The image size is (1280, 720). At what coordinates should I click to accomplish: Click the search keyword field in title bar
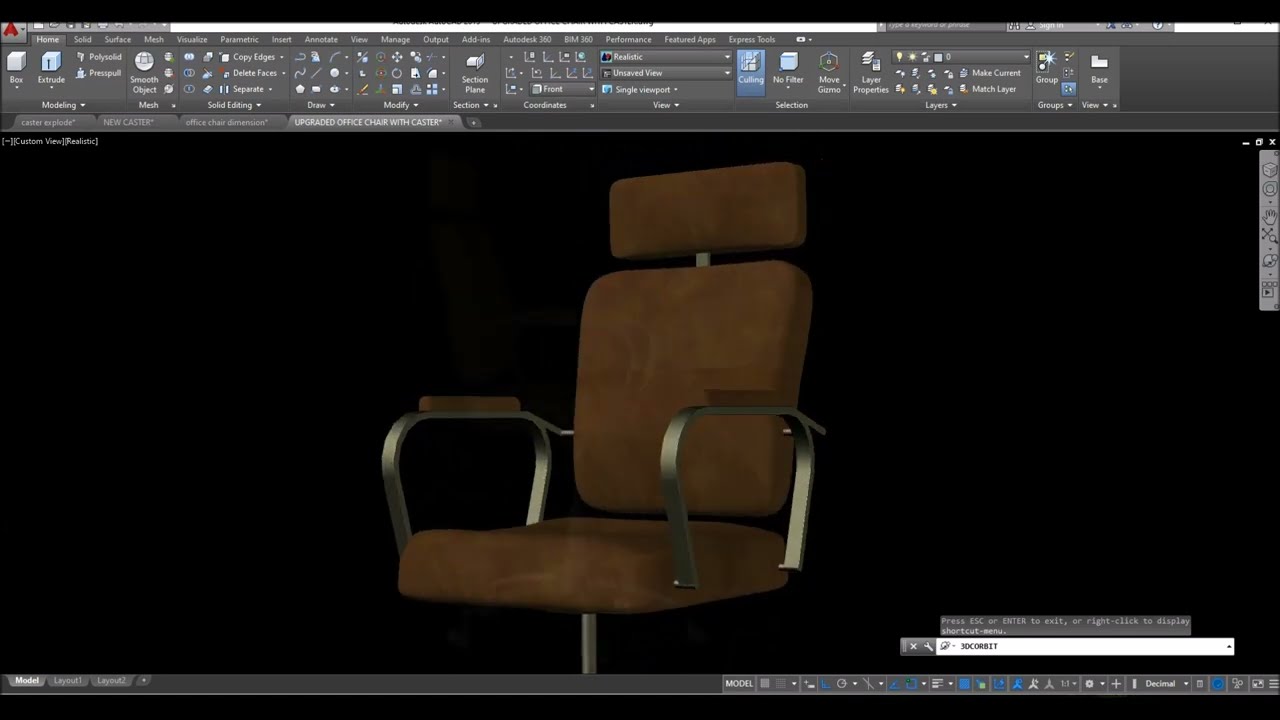pyautogui.click(x=947, y=24)
